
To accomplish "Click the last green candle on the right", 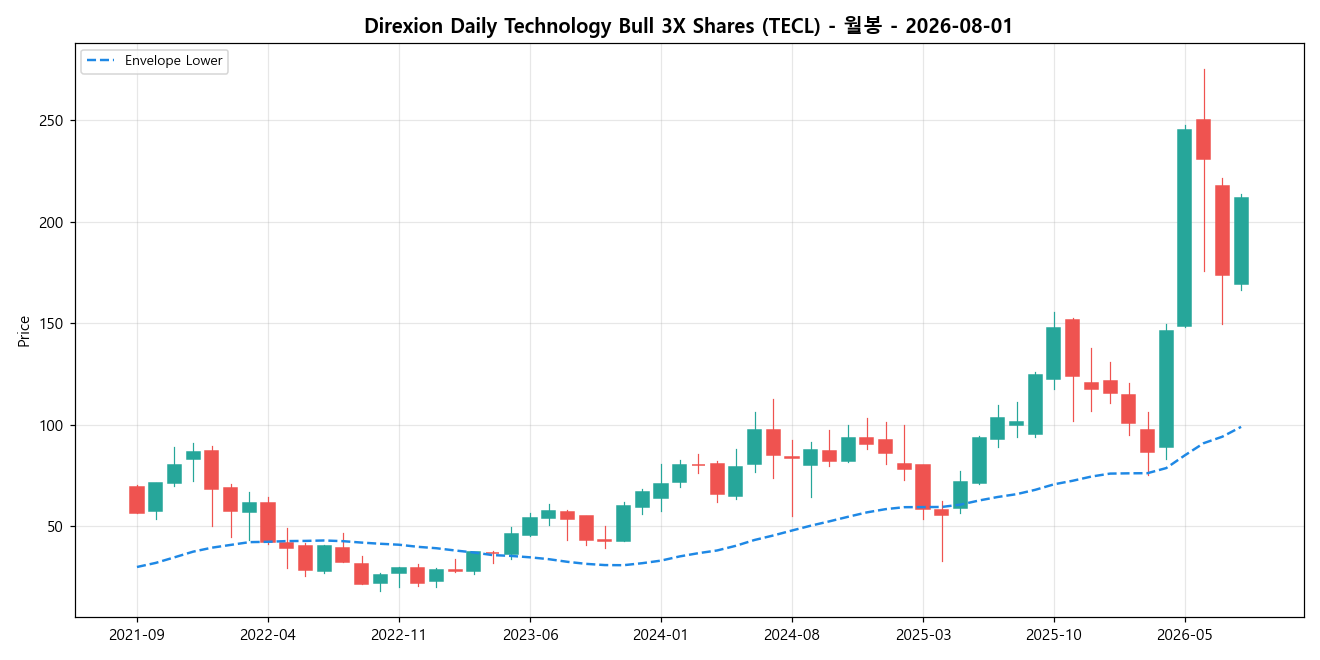I will click(1241, 241).
